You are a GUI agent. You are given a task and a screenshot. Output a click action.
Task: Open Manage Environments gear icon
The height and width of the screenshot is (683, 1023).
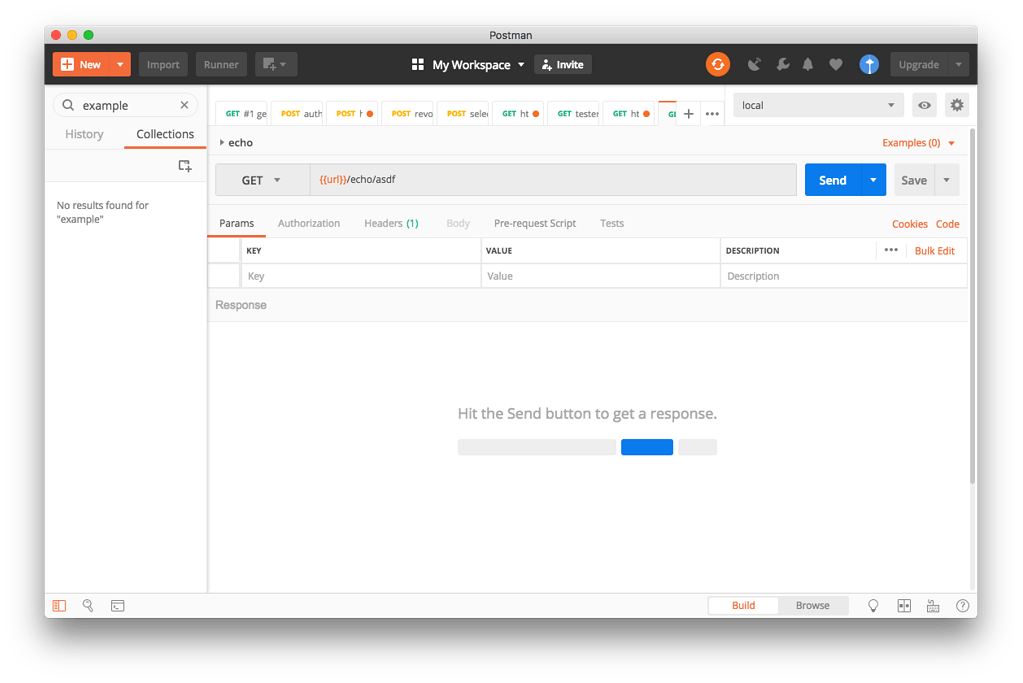[x=956, y=105]
